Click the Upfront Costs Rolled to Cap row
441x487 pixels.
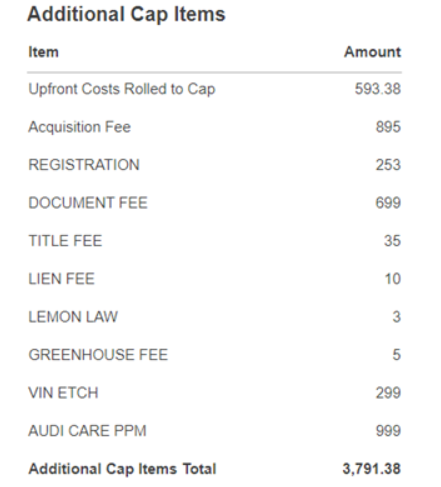(214, 89)
